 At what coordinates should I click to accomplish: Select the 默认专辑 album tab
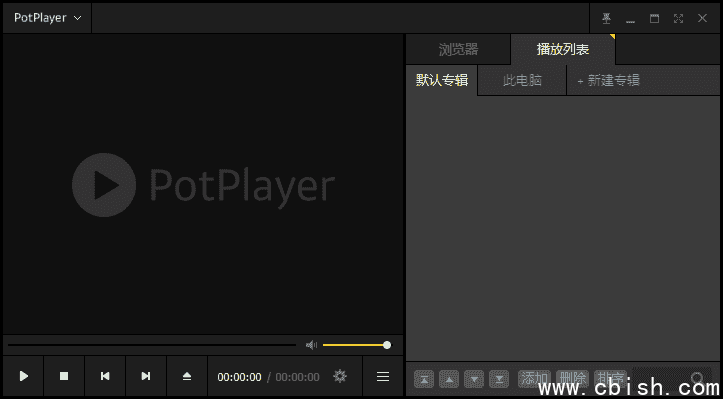[442, 80]
